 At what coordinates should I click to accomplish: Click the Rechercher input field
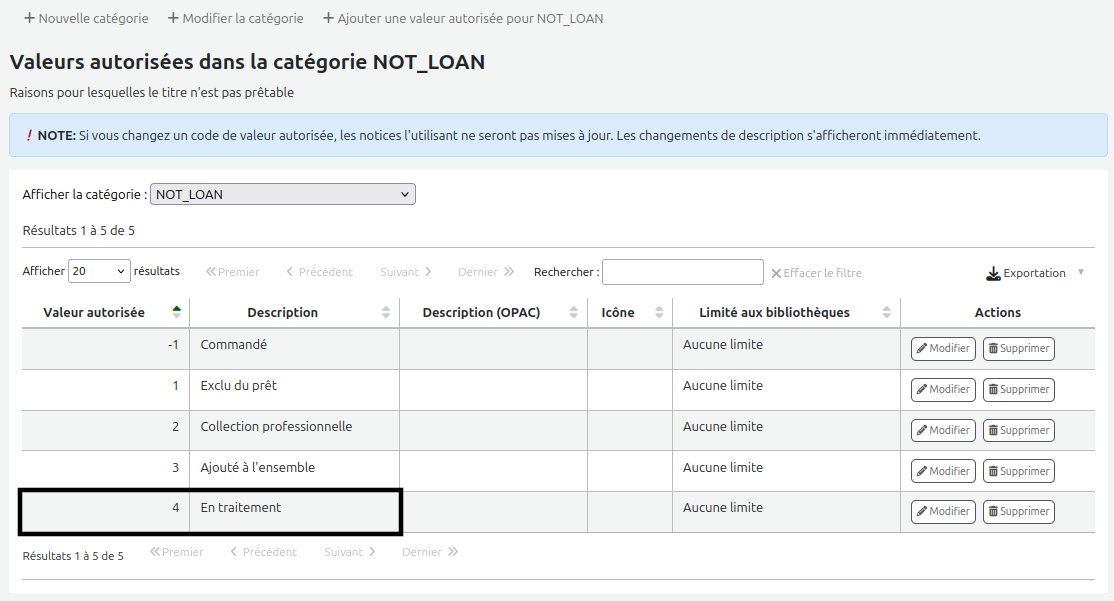683,272
